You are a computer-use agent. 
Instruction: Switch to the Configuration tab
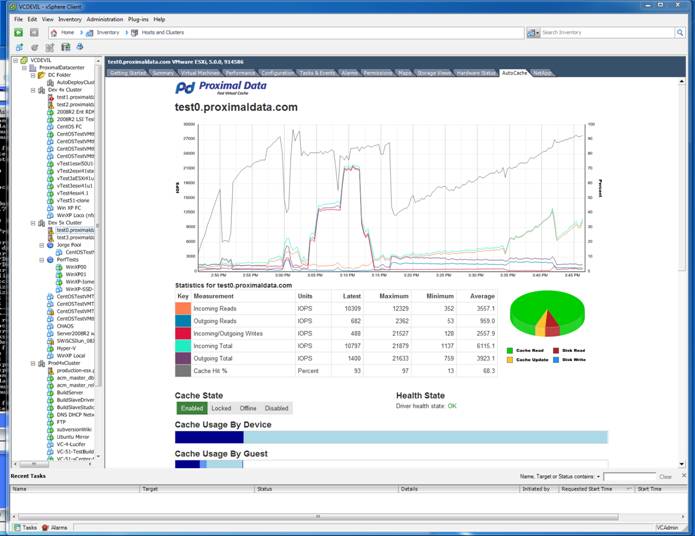(x=277, y=73)
